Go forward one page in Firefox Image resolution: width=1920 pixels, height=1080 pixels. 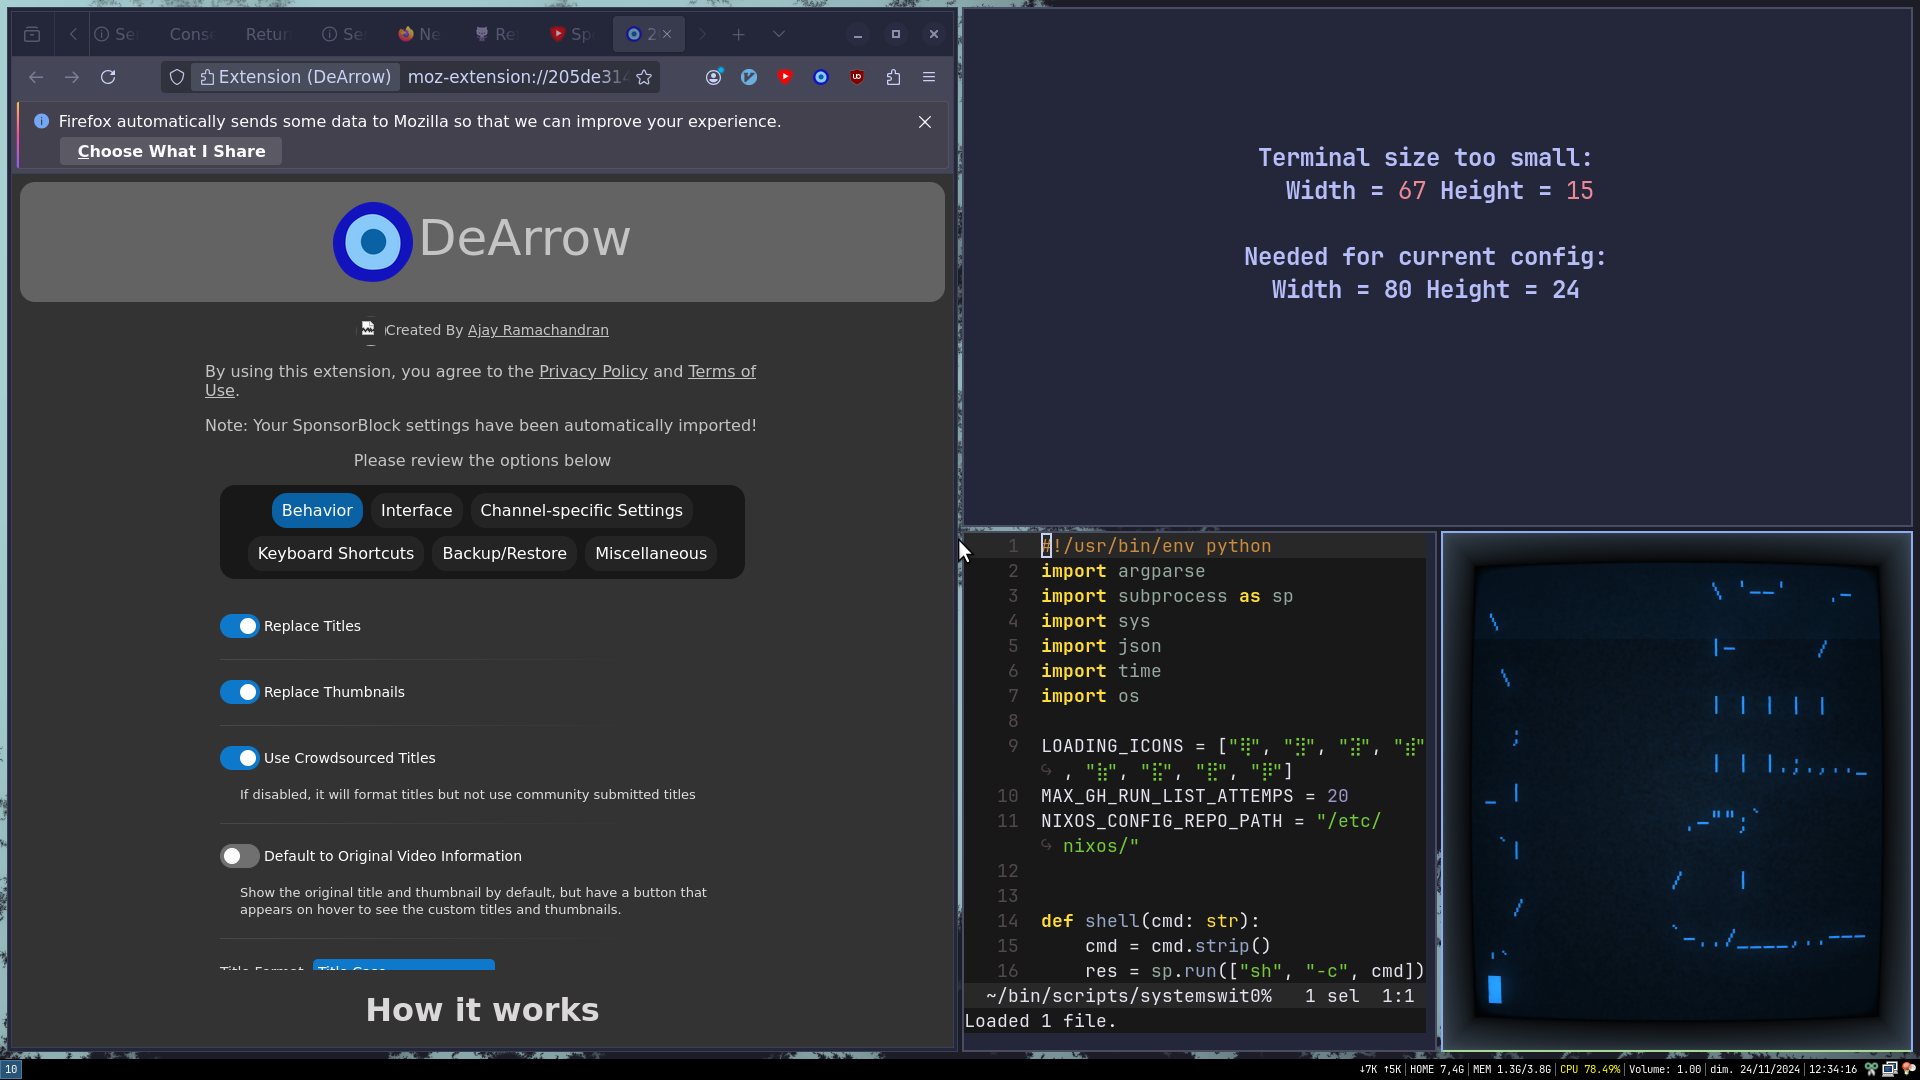click(72, 77)
